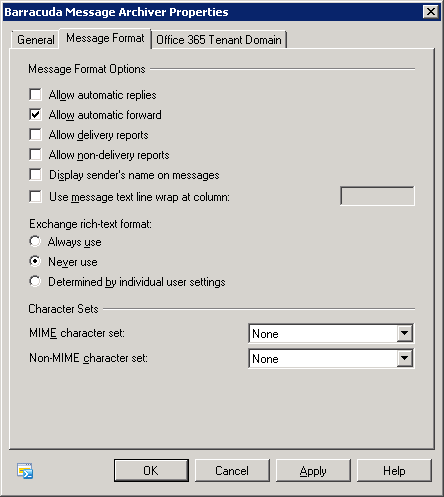Image resolution: width=444 pixels, height=497 pixels.
Task: Toggle message text line wrap checkbox
Action: [35, 197]
